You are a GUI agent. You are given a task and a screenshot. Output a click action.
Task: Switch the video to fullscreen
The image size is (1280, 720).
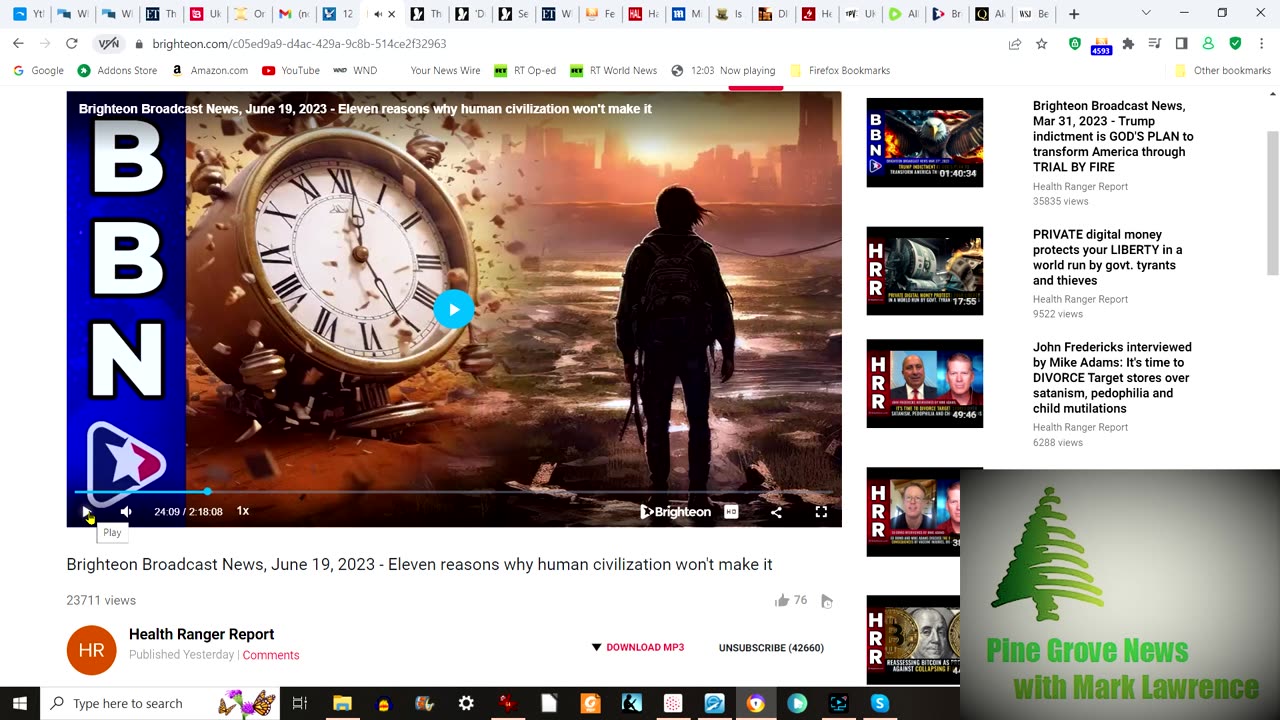pos(821,512)
